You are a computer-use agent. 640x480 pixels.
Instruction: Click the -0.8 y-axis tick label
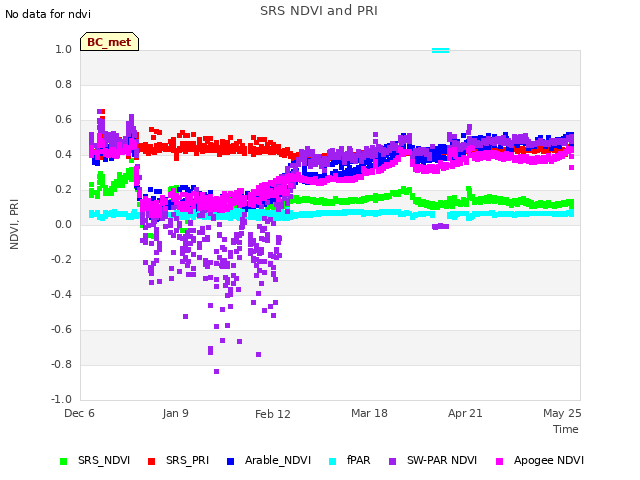(x=61, y=364)
